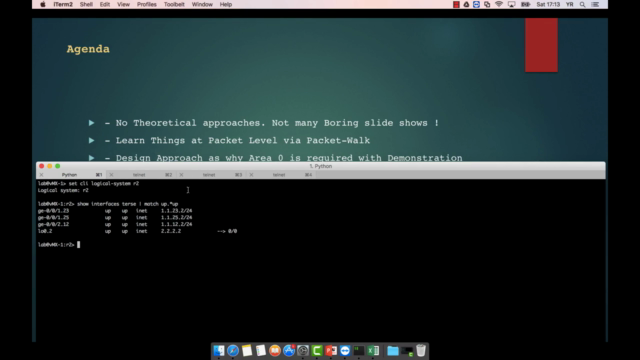Open the Window menu
The image size is (640, 360).
[x=202, y=4]
